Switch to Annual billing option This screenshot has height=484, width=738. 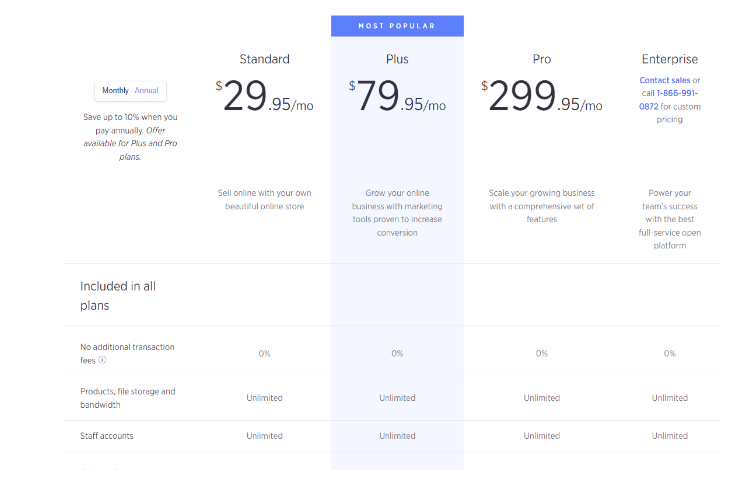pyautogui.click(x=146, y=90)
